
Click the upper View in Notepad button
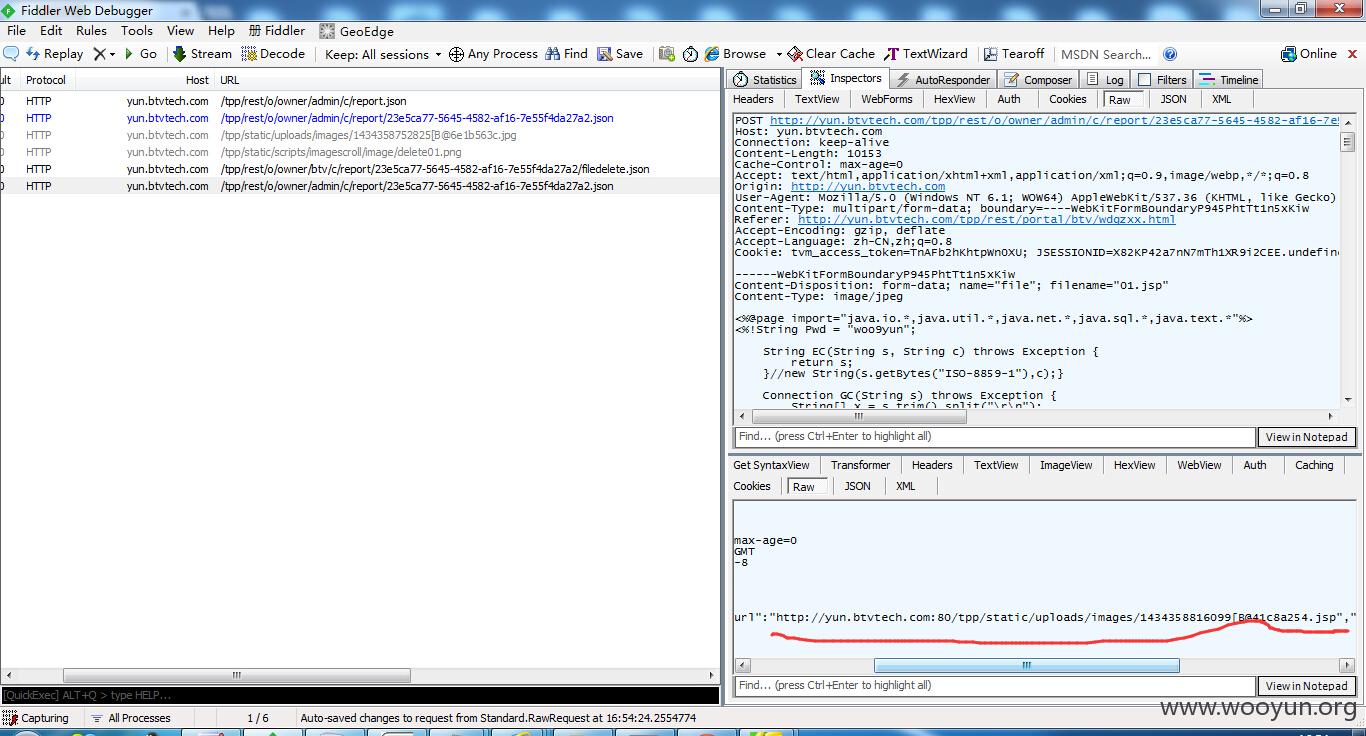(1306, 437)
